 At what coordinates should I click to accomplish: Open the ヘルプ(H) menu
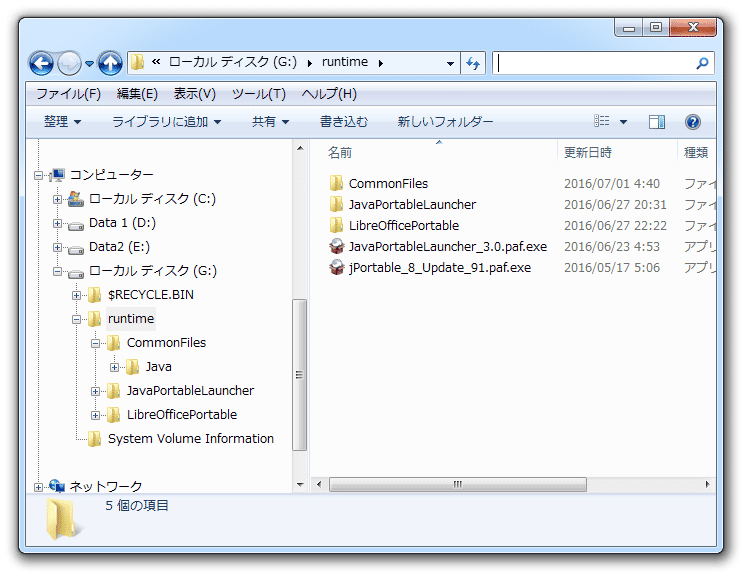tap(329, 94)
